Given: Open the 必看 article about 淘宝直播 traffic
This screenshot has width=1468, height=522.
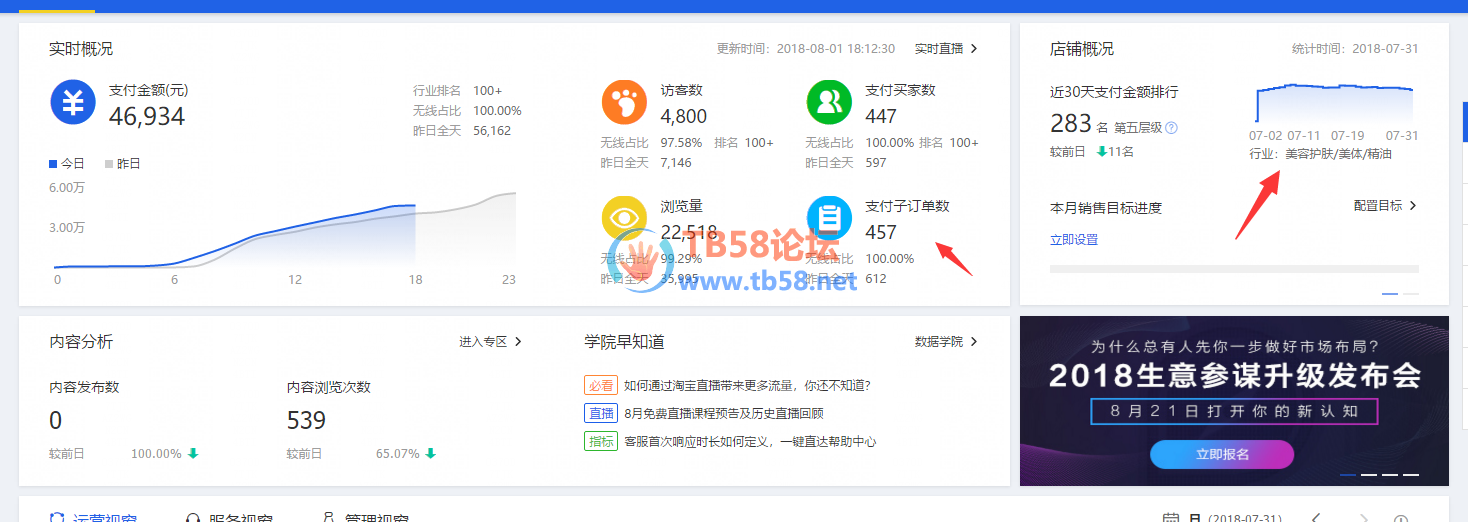Looking at the screenshot, I should coord(747,385).
